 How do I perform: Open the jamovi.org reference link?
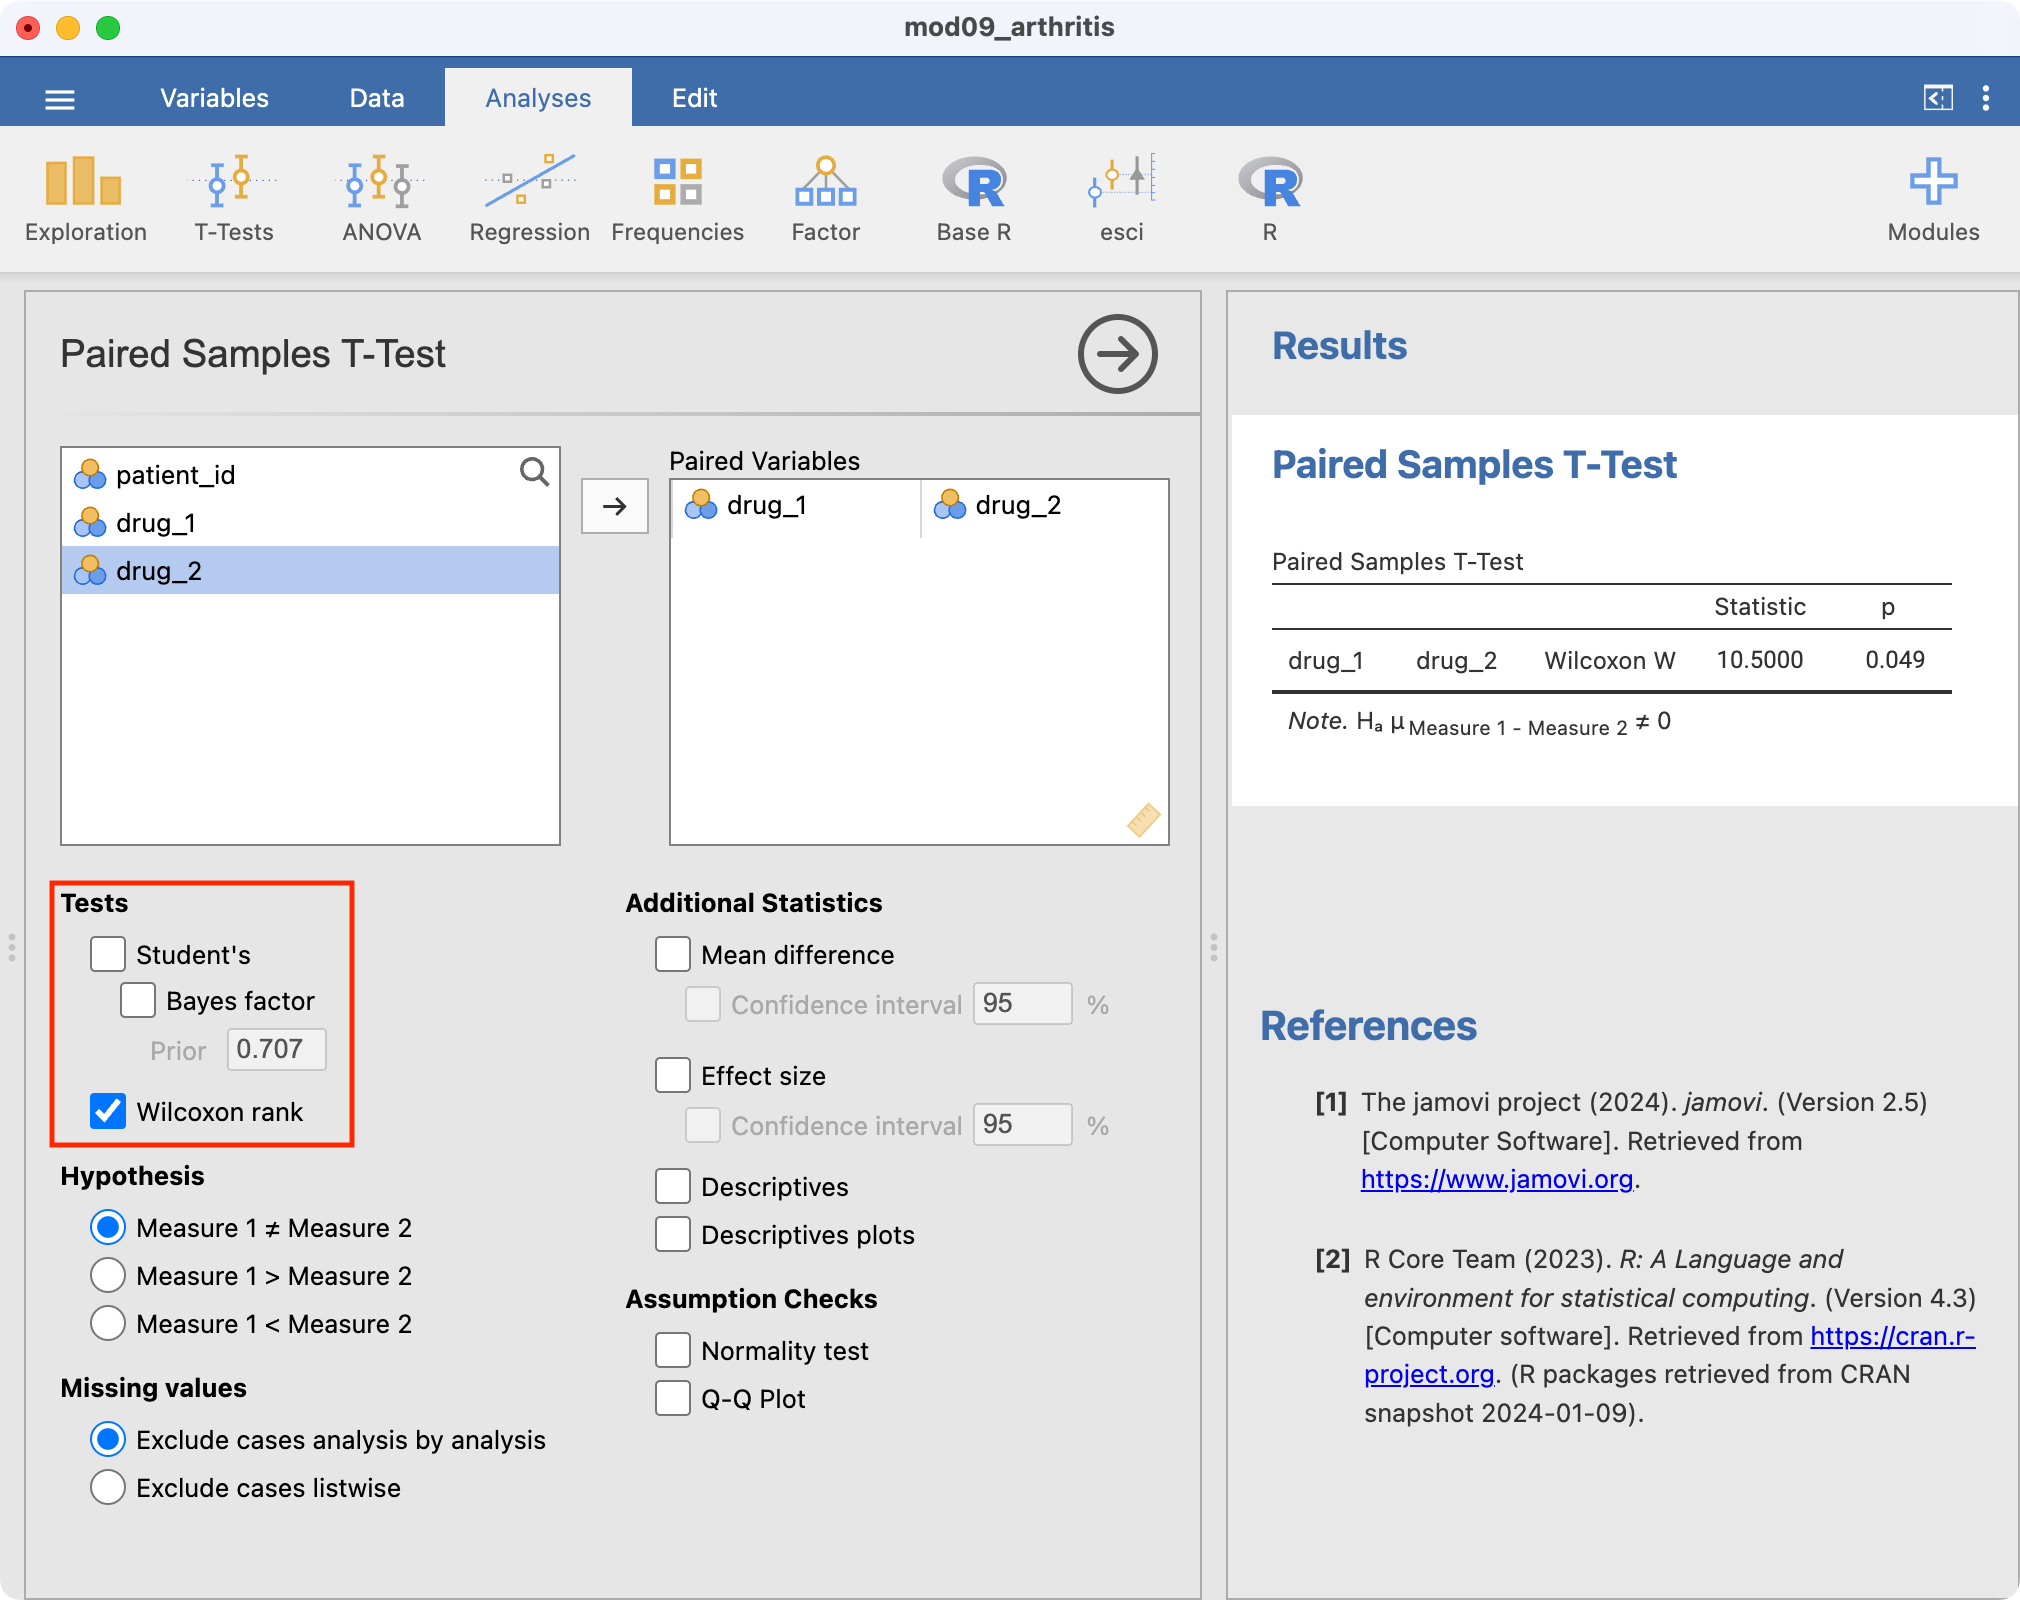coord(1496,1179)
